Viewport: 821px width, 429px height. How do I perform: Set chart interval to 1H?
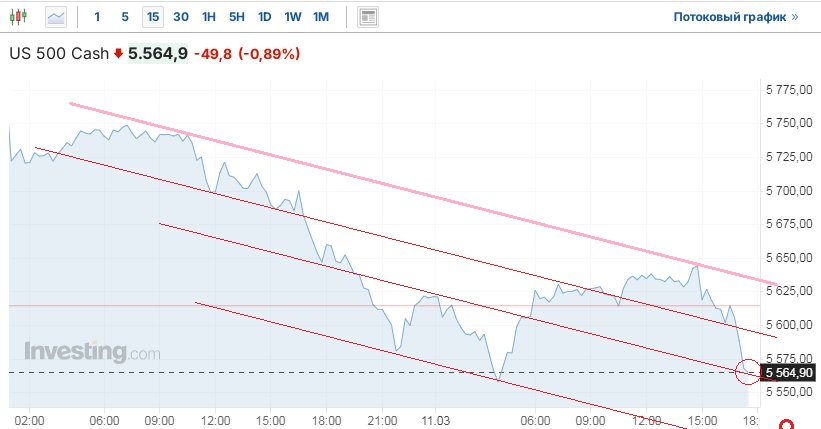pyautogui.click(x=208, y=17)
